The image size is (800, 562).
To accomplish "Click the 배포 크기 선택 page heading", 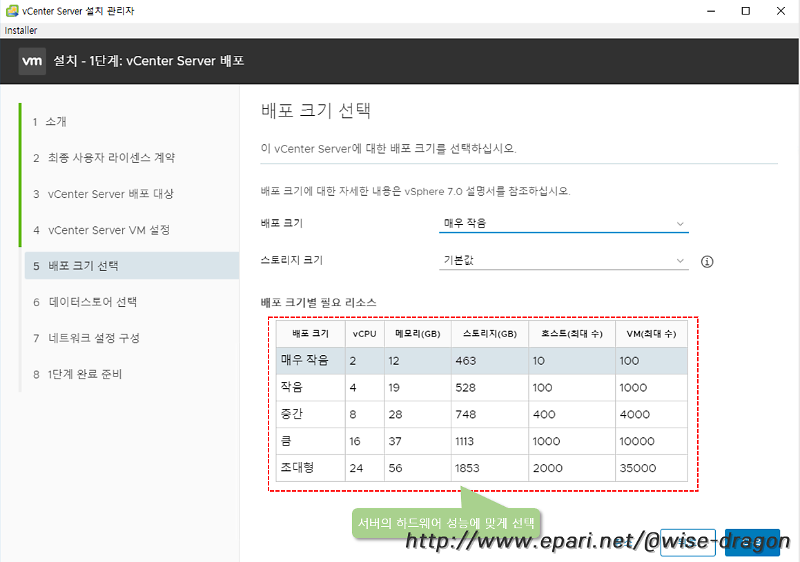I will pyautogui.click(x=316, y=110).
